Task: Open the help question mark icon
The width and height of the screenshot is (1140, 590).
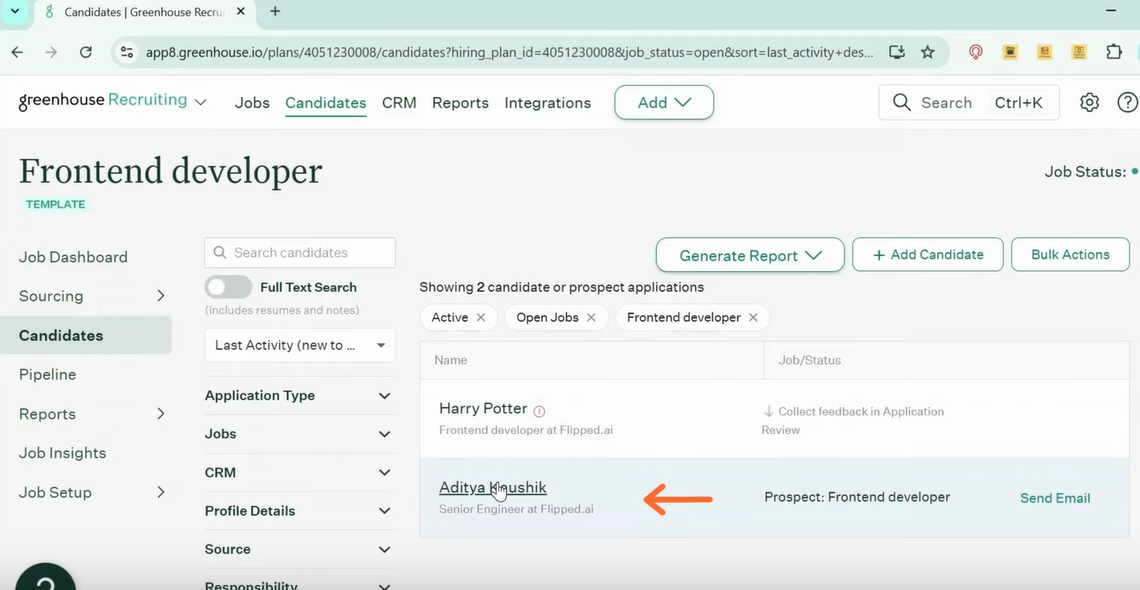Action: coord(1127,102)
